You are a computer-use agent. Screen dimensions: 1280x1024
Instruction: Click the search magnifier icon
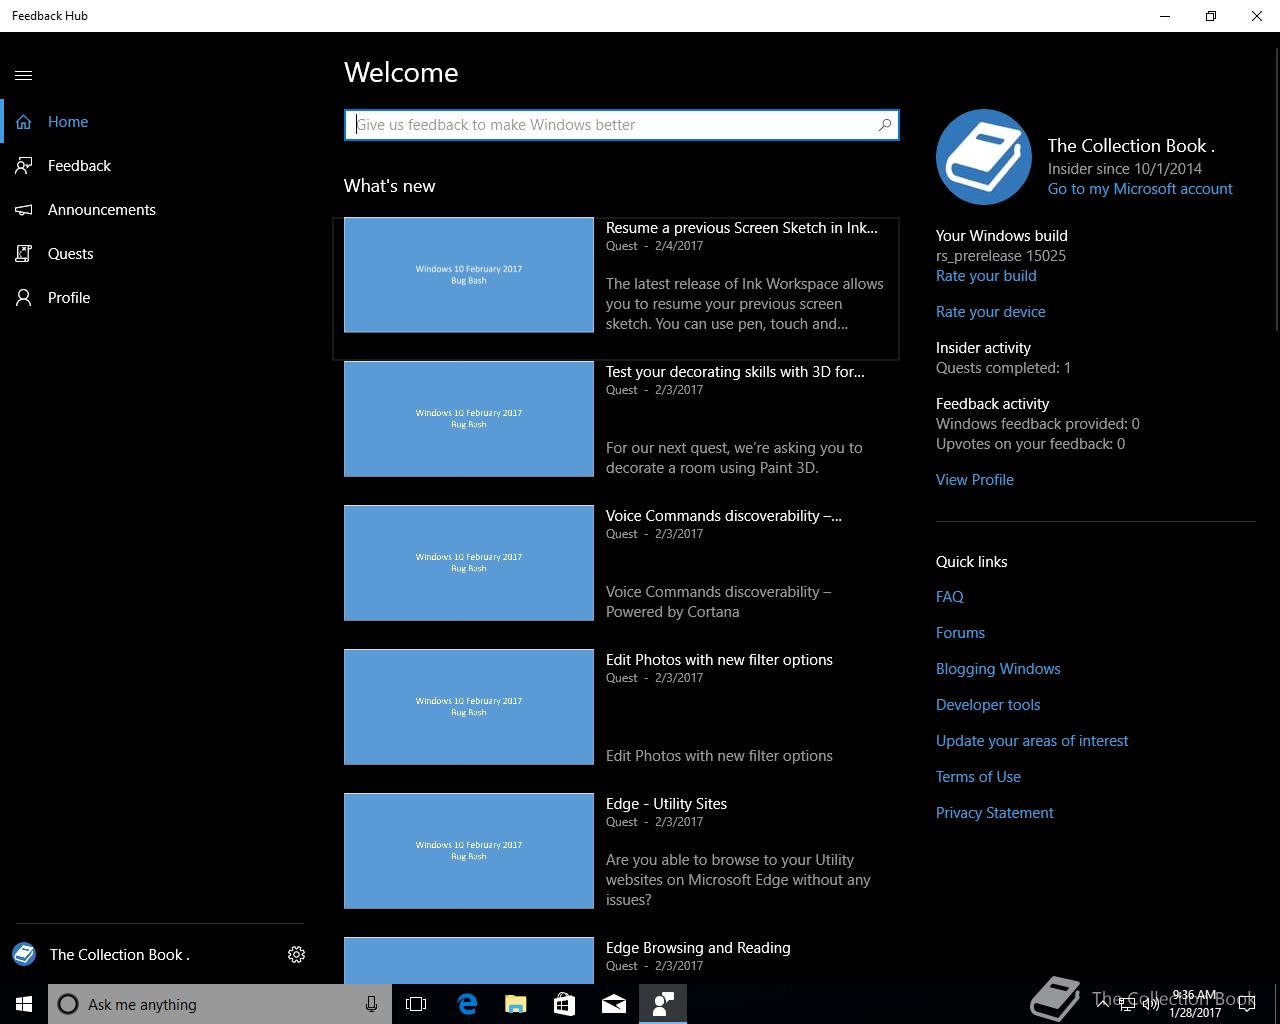click(x=885, y=125)
